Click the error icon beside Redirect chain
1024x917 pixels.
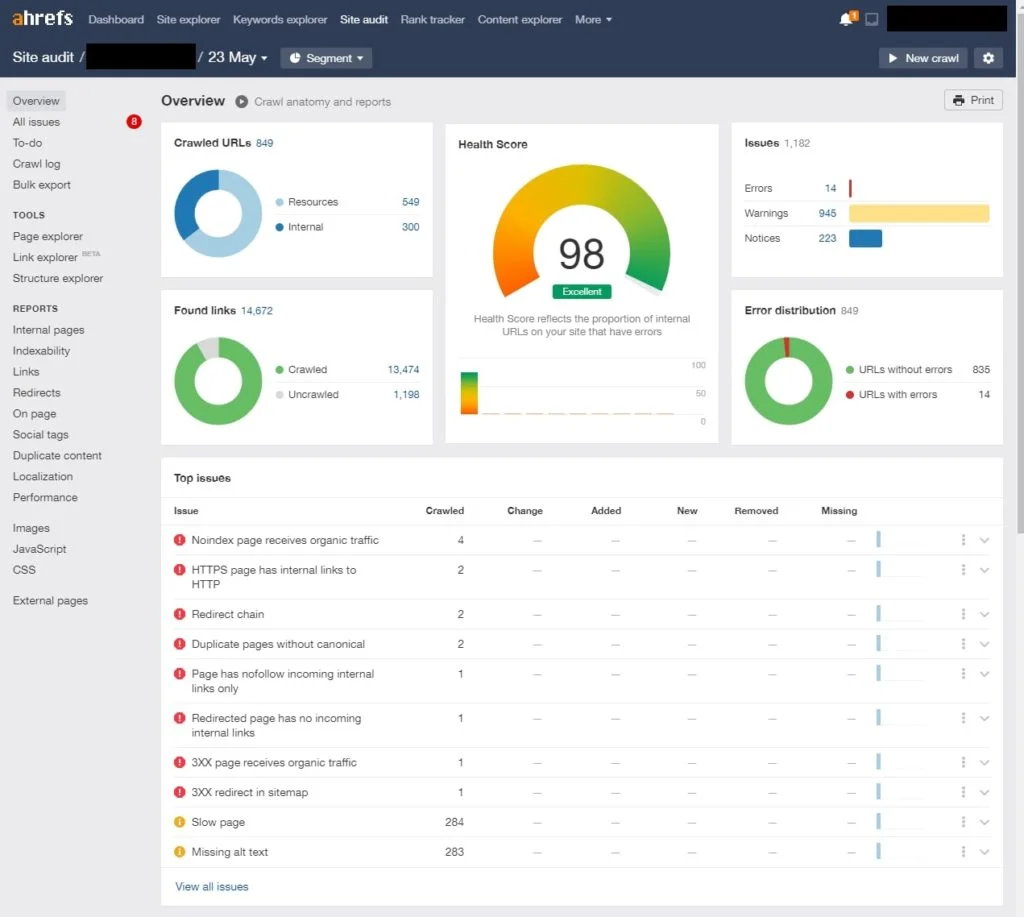(x=180, y=614)
